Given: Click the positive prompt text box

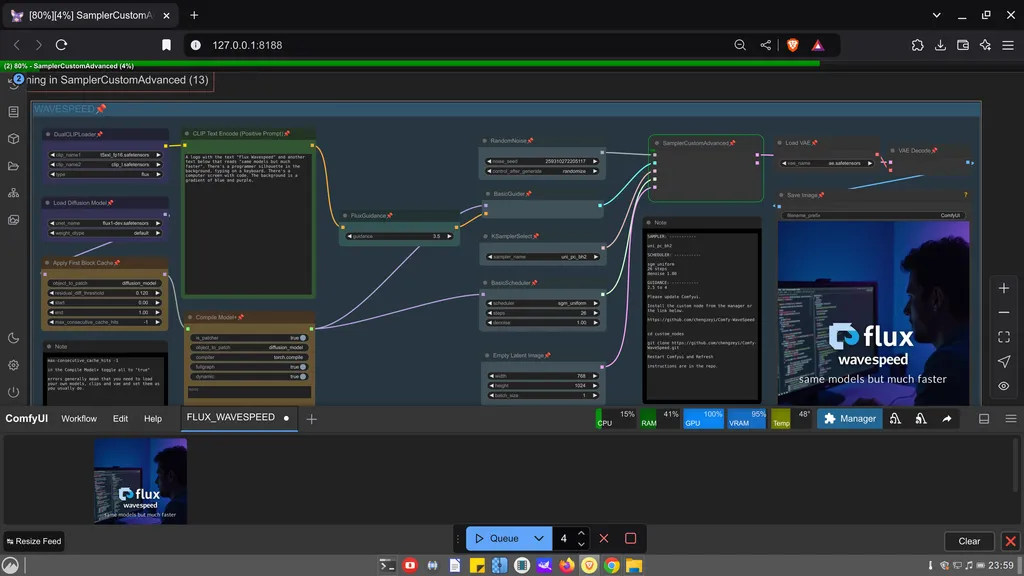Looking at the screenshot, I should [249, 222].
